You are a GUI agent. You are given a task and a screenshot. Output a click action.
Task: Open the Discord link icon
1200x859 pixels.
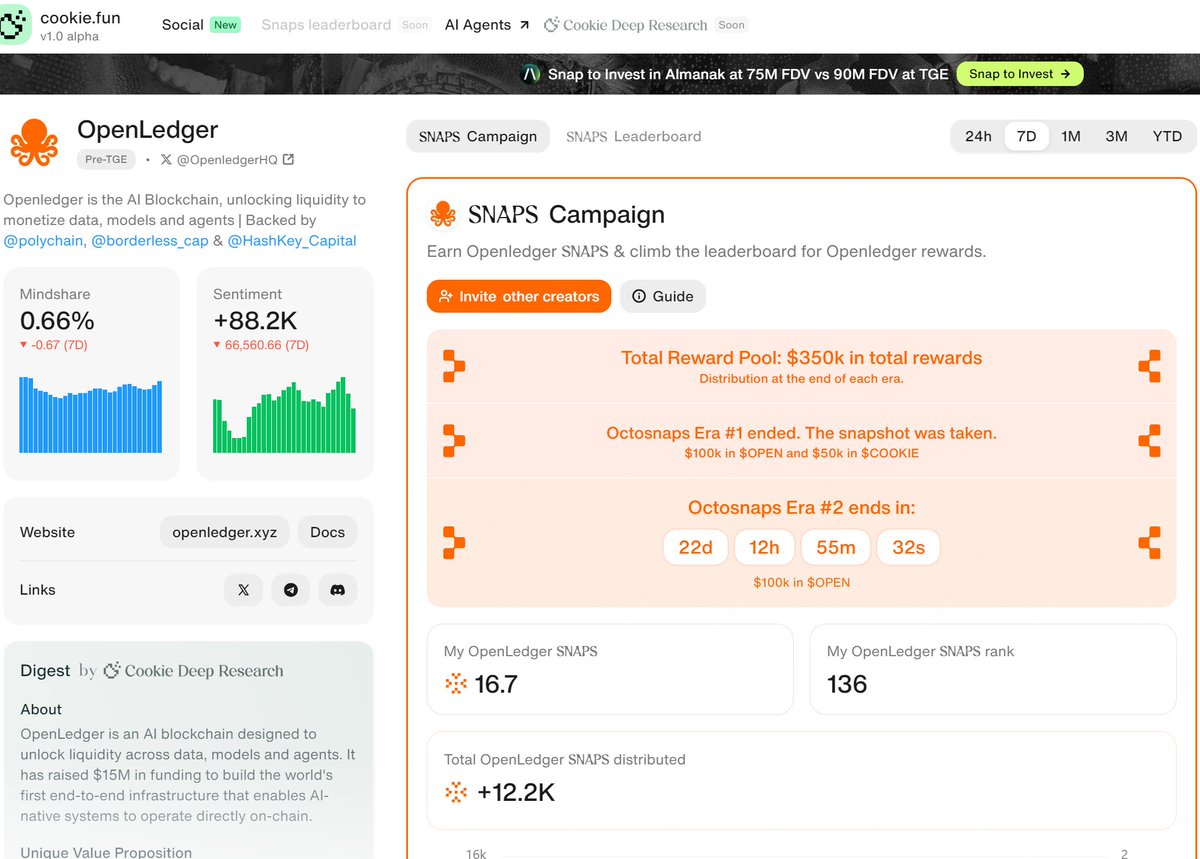click(337, 590)
